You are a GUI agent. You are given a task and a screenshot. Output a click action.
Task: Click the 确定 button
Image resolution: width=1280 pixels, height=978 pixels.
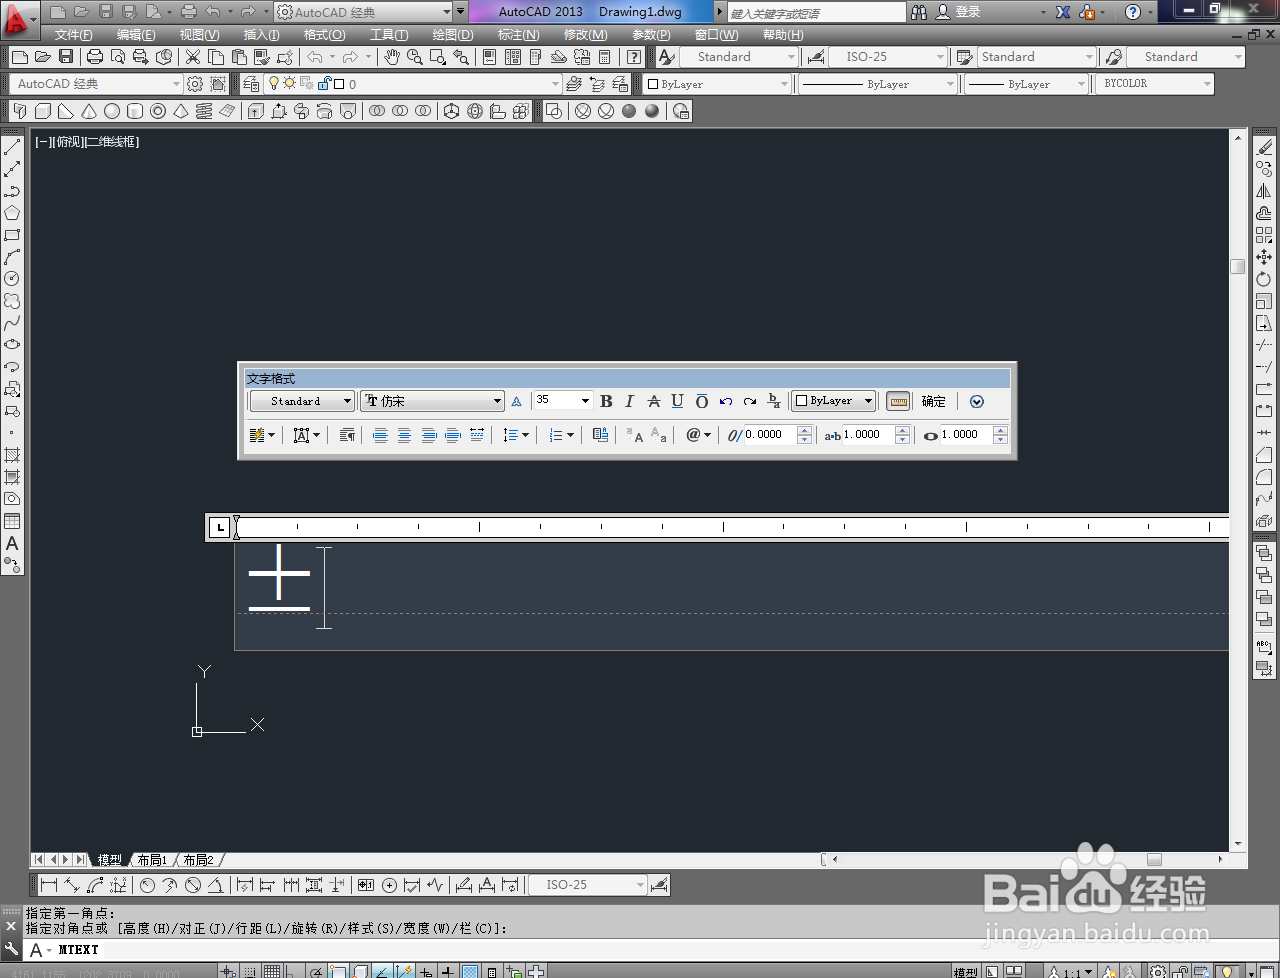933,401
